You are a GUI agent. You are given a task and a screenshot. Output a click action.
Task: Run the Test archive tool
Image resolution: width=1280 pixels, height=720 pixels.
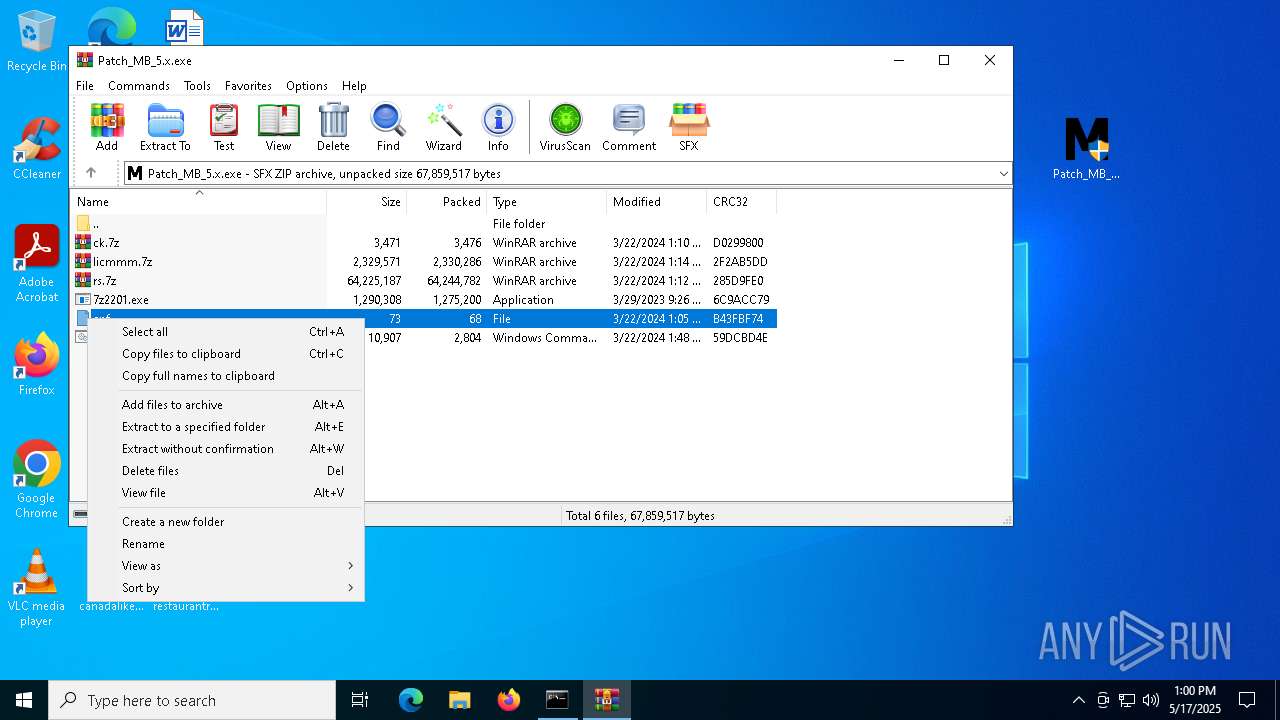(224, 127)
